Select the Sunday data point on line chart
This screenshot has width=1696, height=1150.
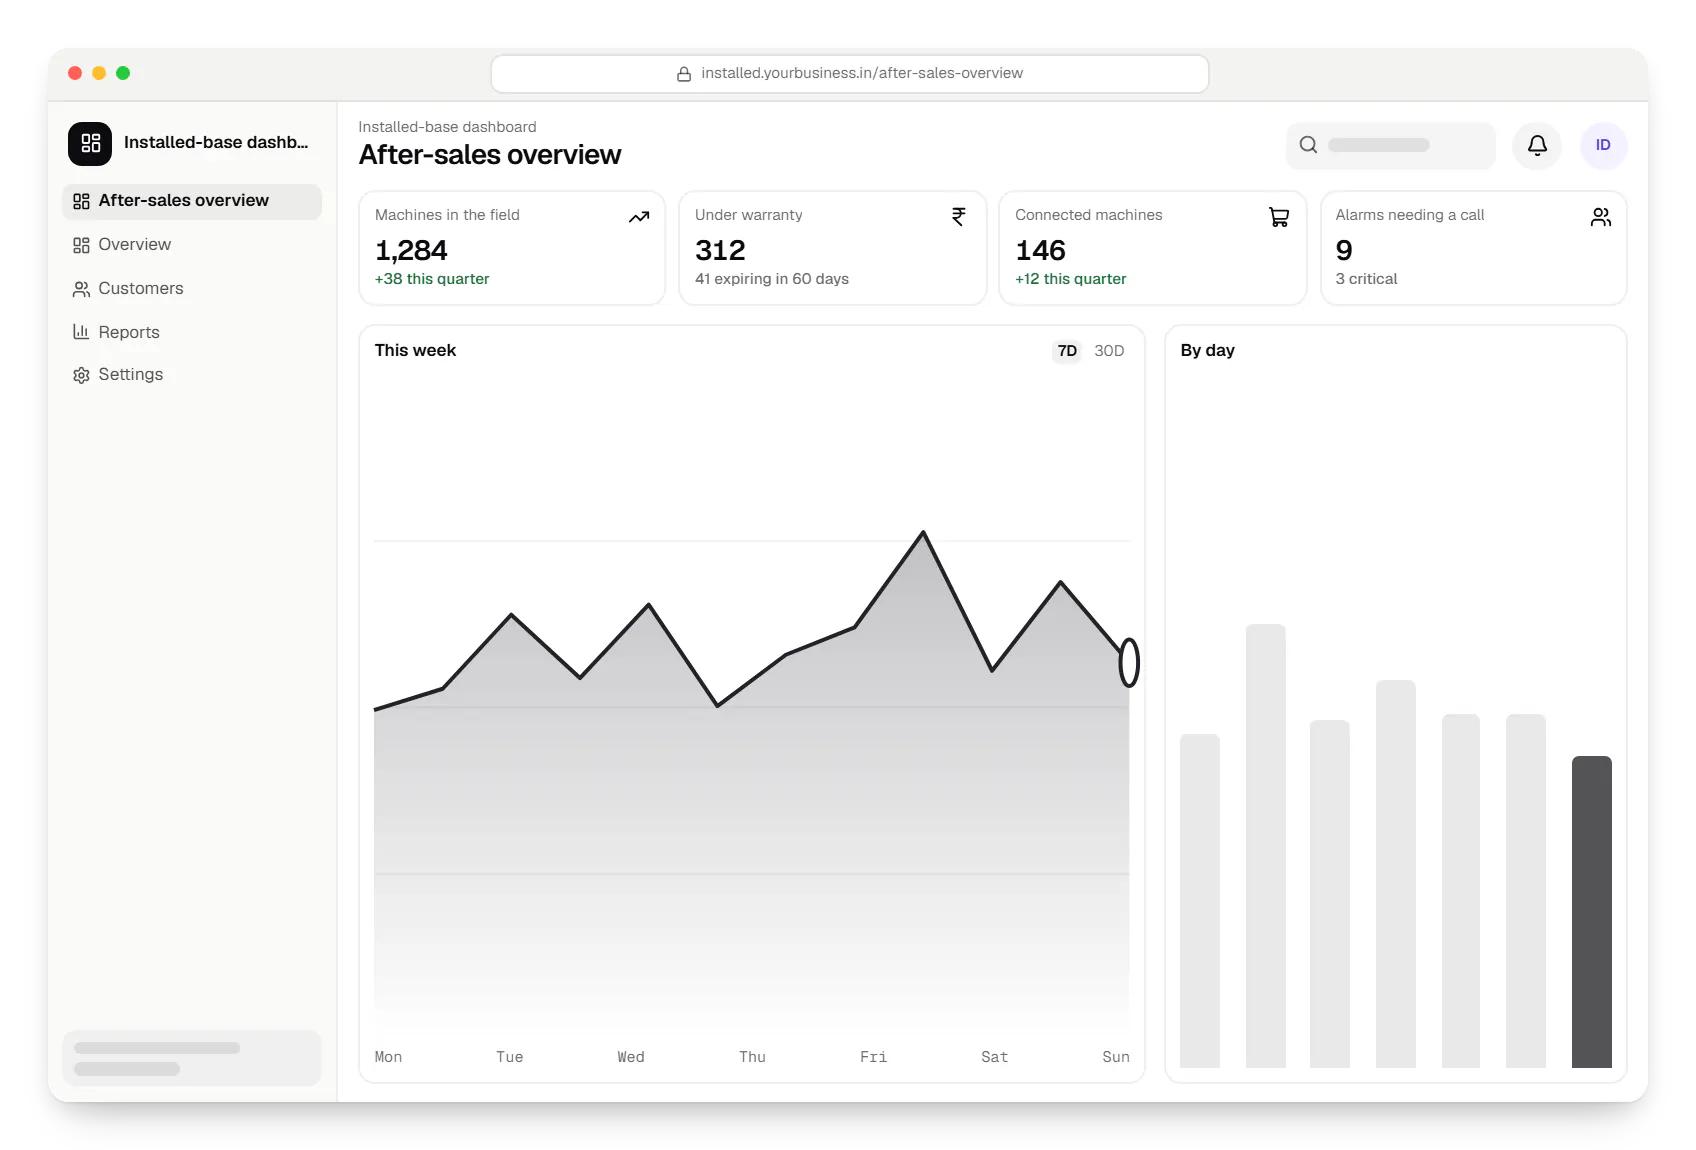(1129, 662)
